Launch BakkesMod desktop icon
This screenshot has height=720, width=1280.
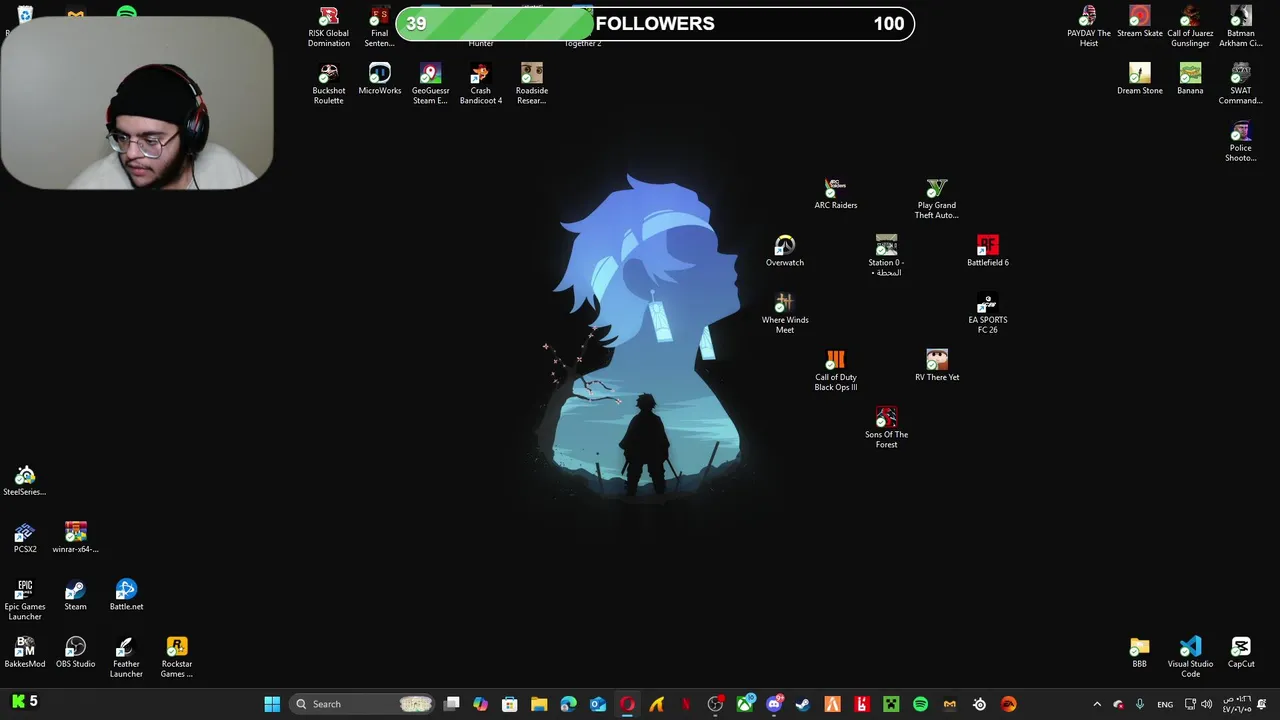pyautogui.click(x=25, y=652)
